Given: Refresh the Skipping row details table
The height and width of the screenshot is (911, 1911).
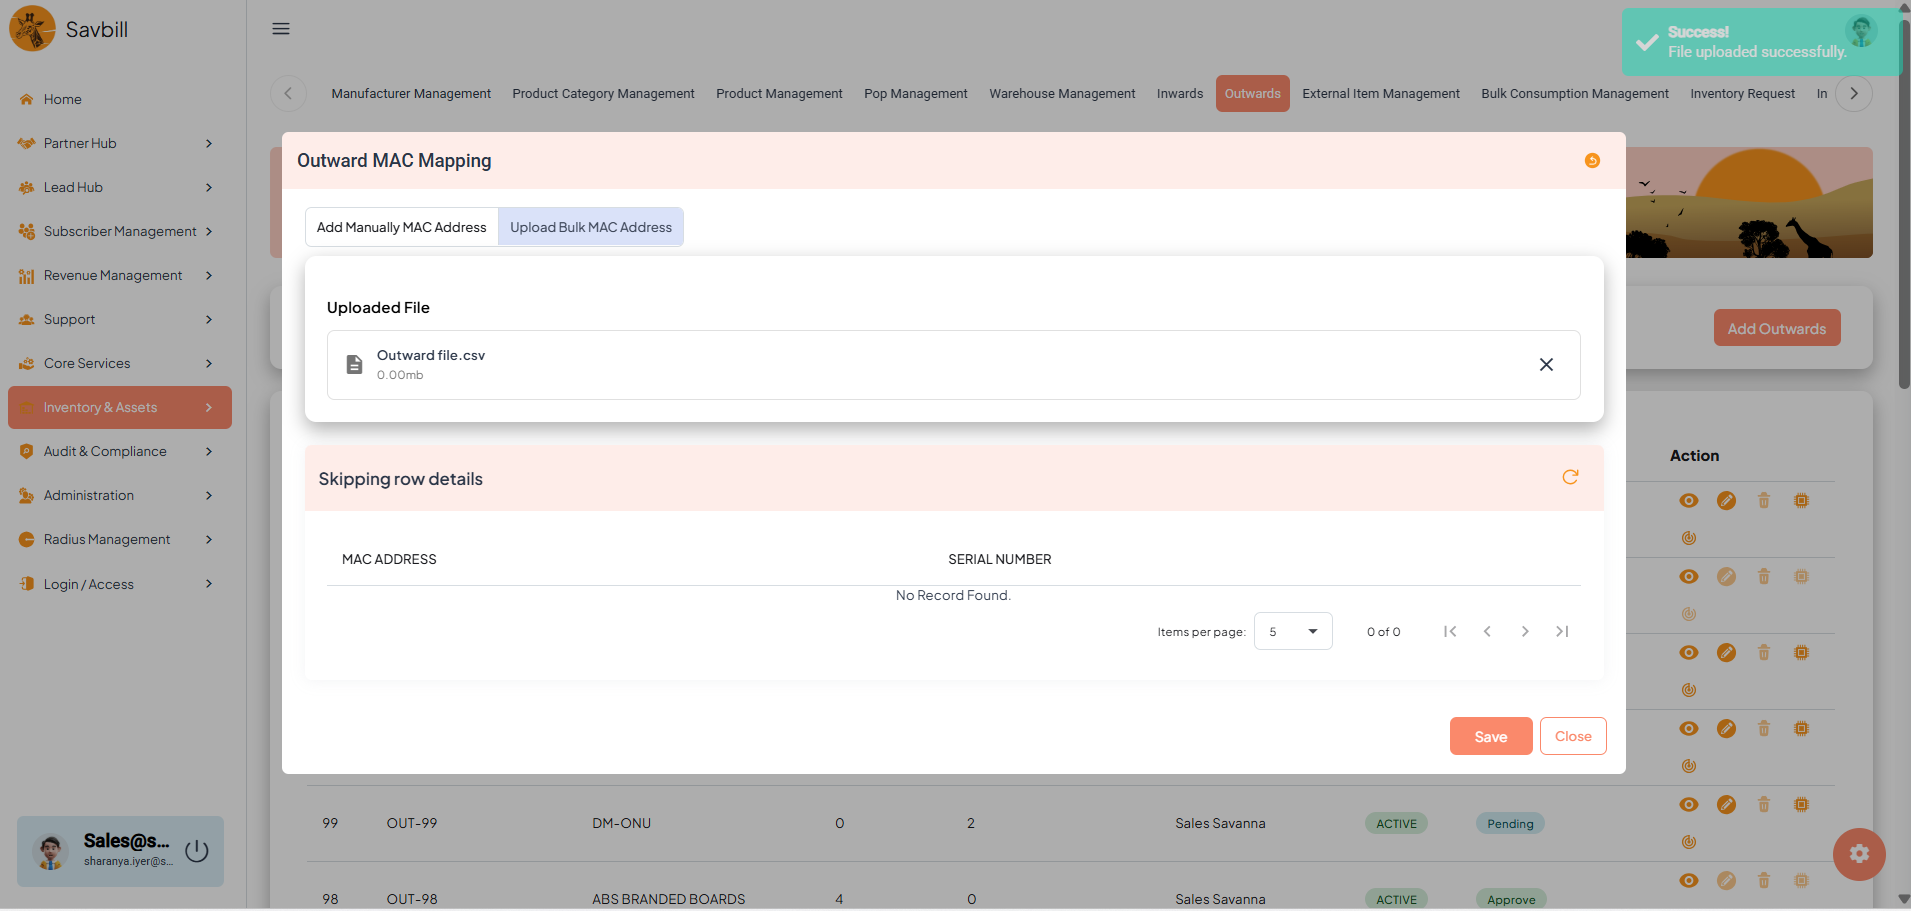Looking at the screenshot, I should (1570, 477).
